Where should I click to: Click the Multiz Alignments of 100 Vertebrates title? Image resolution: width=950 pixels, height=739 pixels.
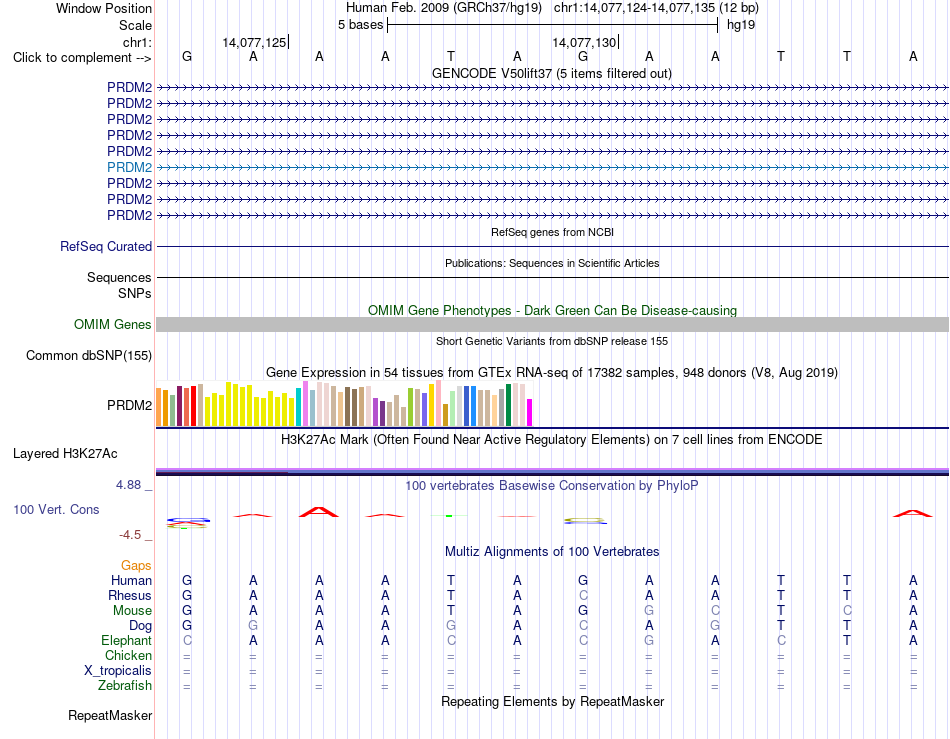552,552
